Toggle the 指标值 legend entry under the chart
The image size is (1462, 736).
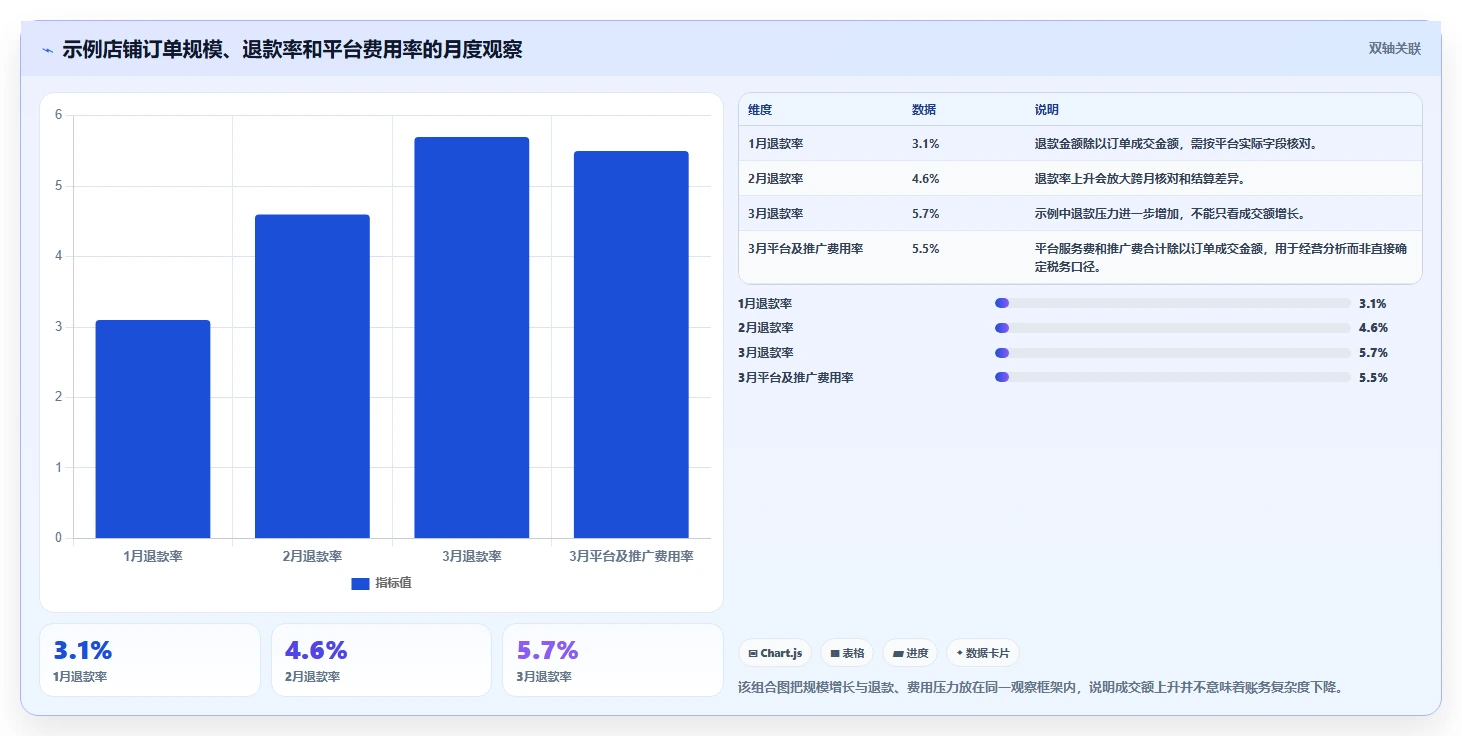pos(381,583)
